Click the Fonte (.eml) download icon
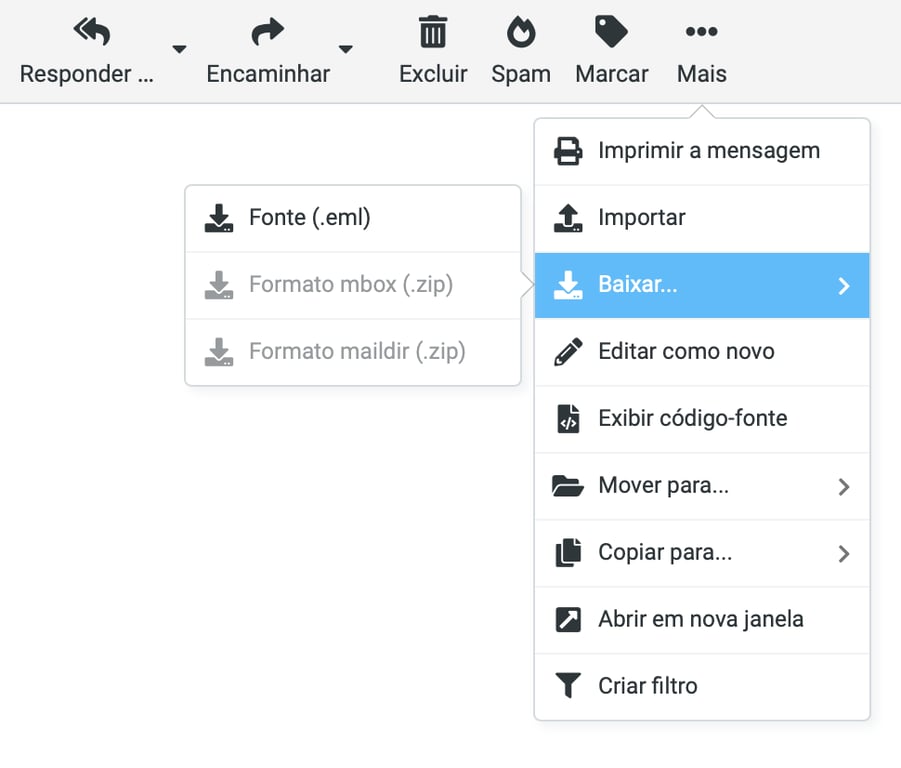901x768 pixels. [x=219, y=218]
